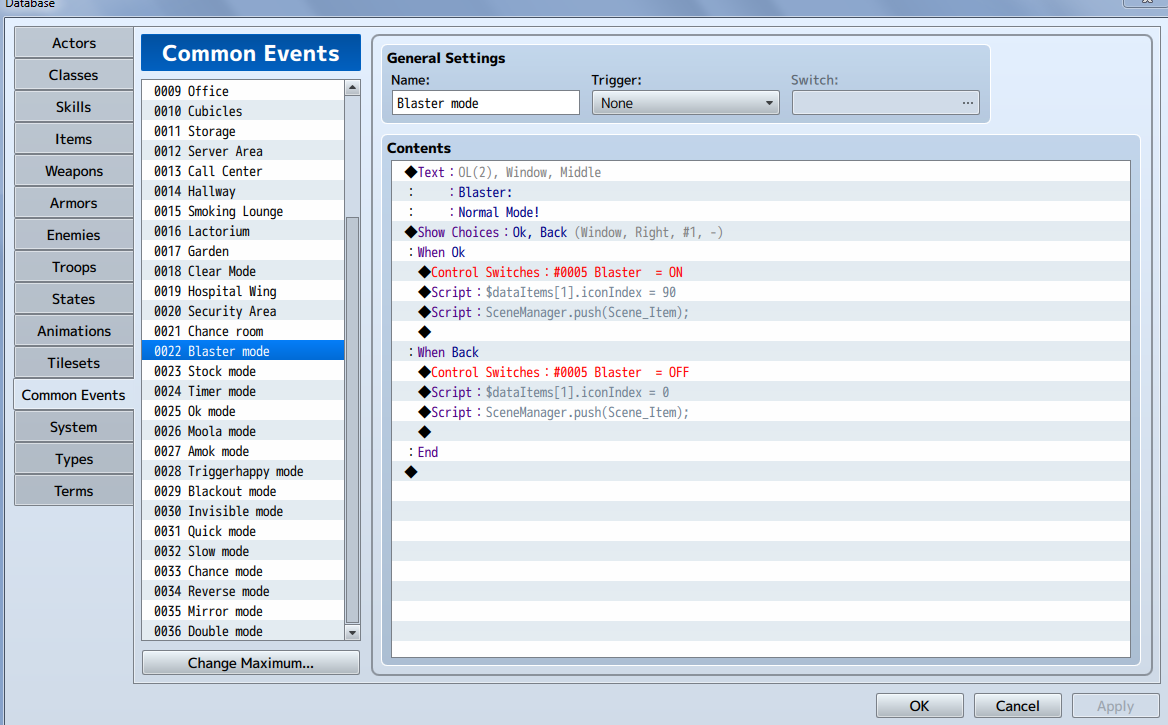The width and height of the screenshot is (1168, 725).
Task: Go to the Types tab
Action: [x=74, y=460]
